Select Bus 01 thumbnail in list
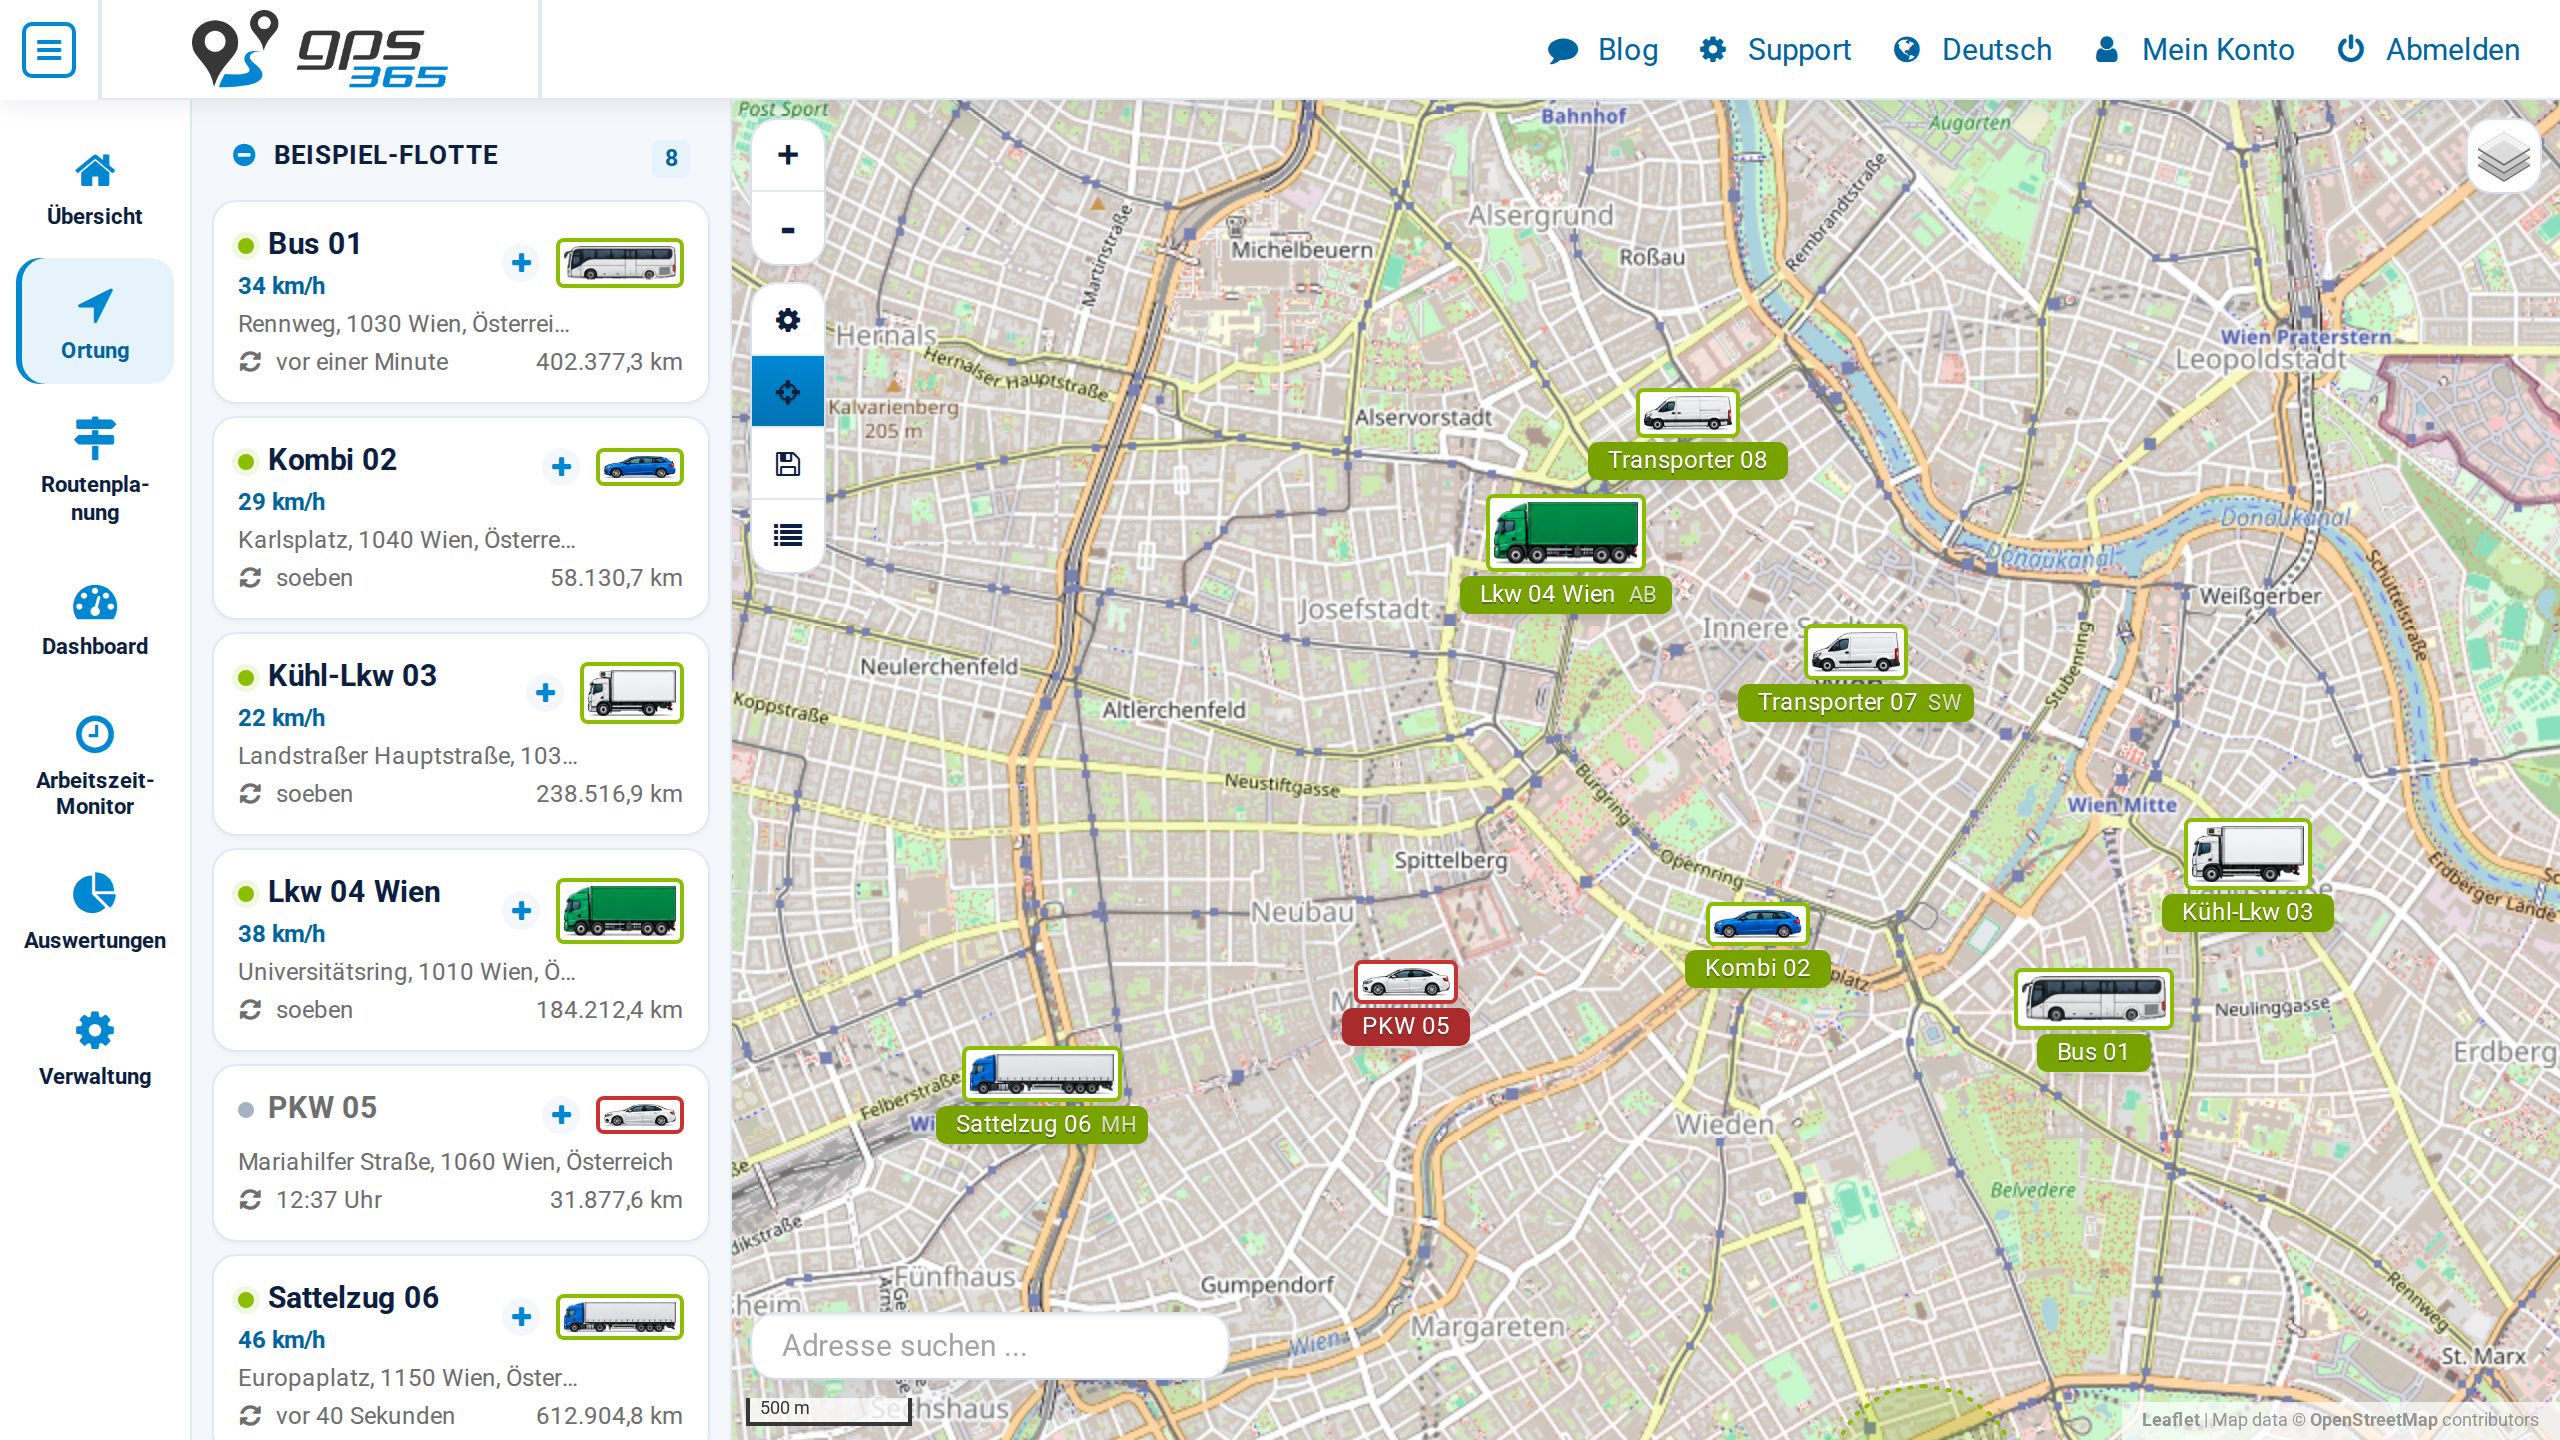Viewport: 2560px width, 1440px height. (x=620, y=263)
